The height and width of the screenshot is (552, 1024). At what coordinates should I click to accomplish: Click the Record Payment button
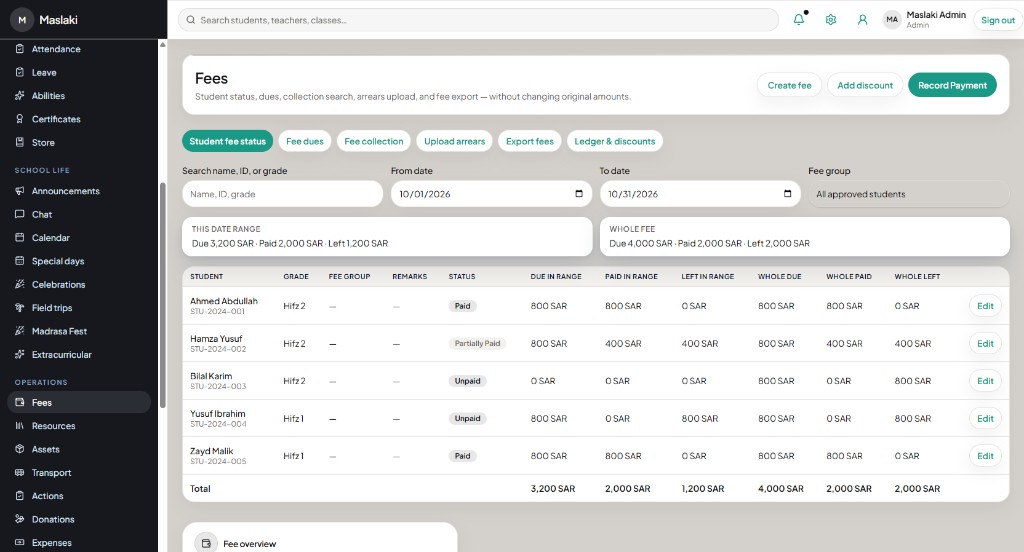point(952,85)
